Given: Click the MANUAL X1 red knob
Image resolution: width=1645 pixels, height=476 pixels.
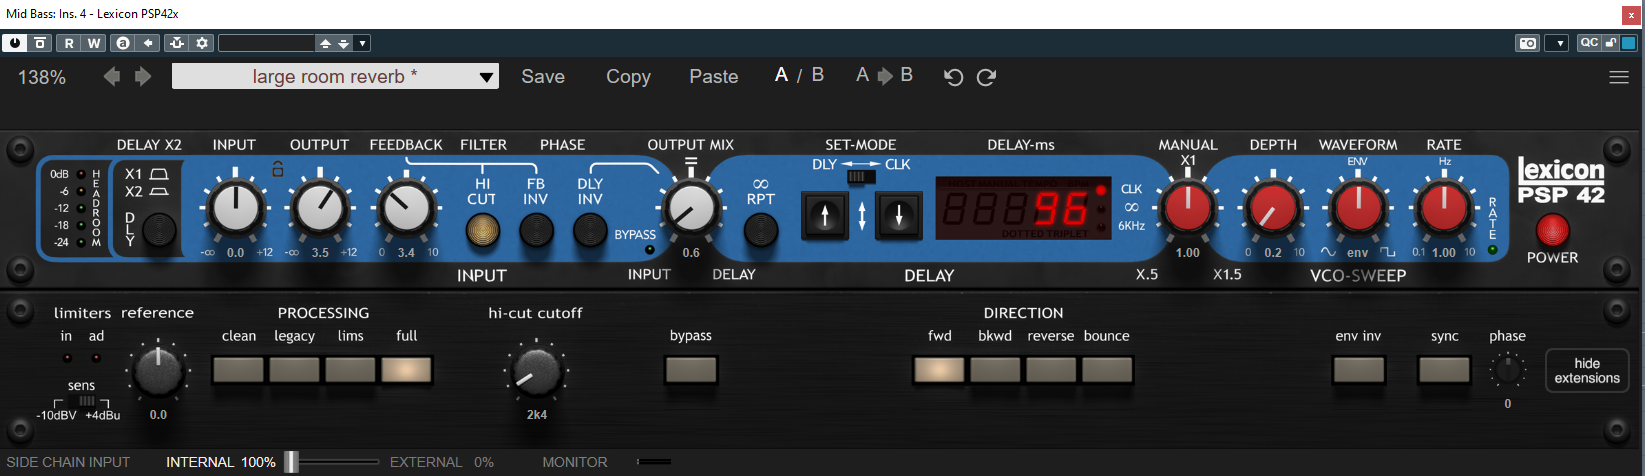Looking at the screenshot, I should 1188,208.
